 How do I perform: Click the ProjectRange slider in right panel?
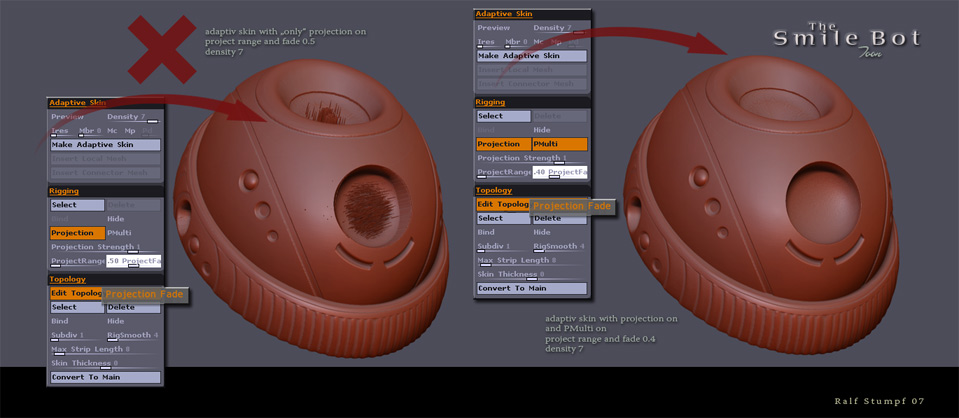click(x=503, y=173)
